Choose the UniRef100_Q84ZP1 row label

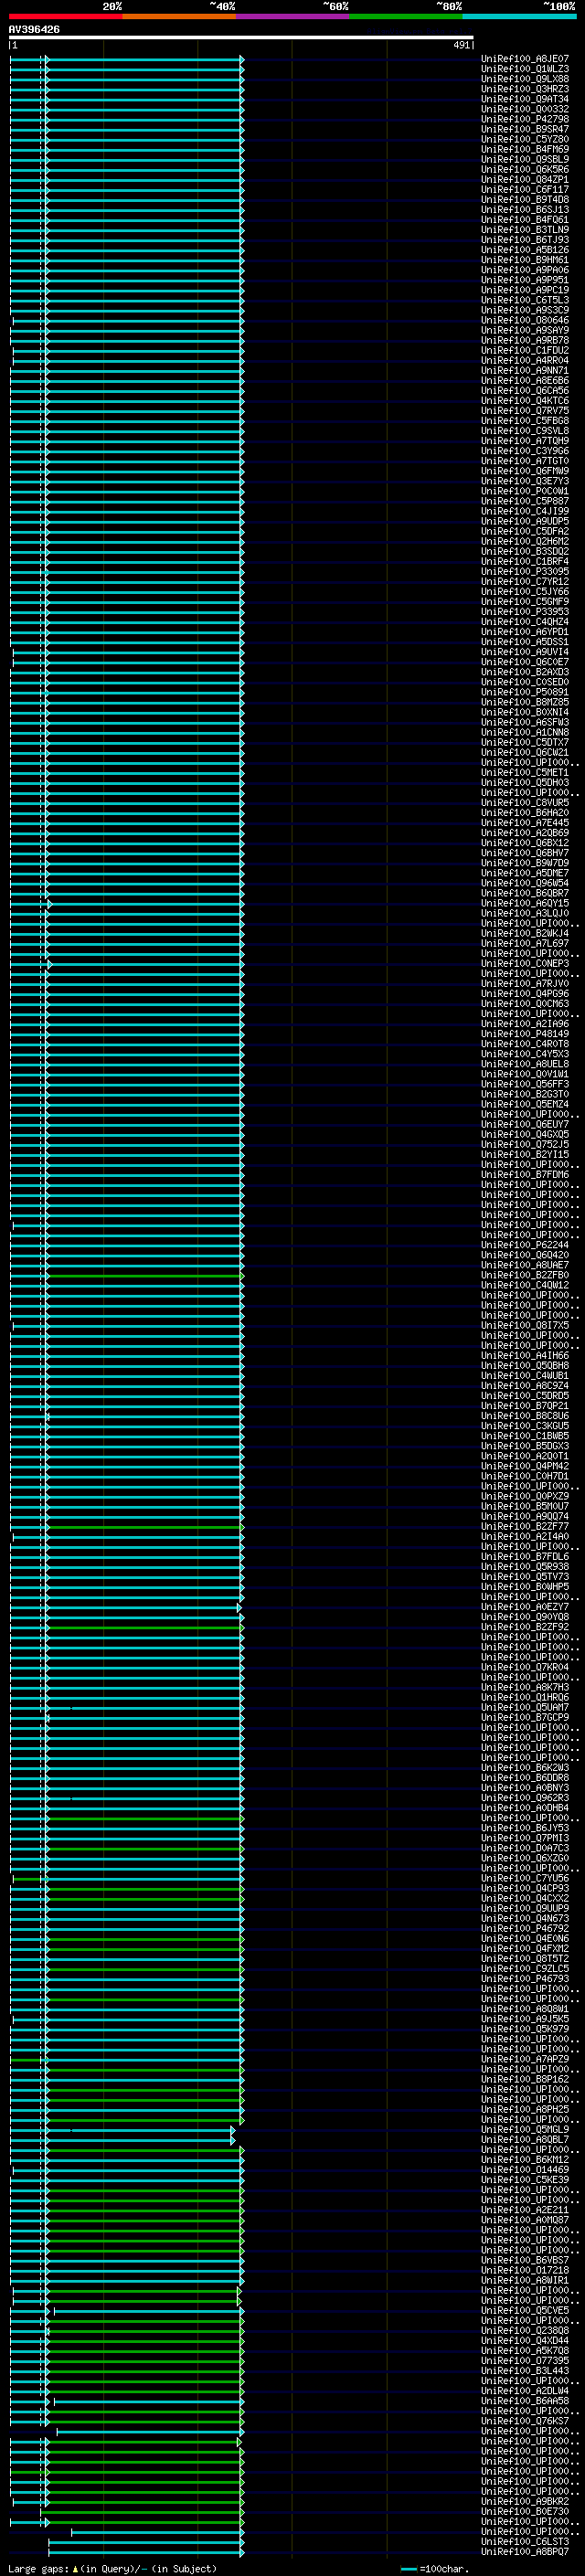pyautogui.click(x=525, y=179)
